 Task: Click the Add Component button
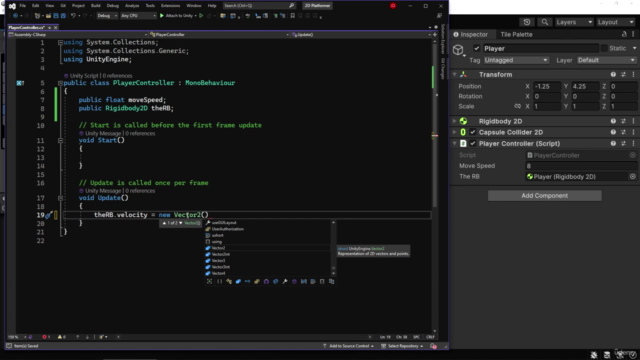tap(544, 196)
